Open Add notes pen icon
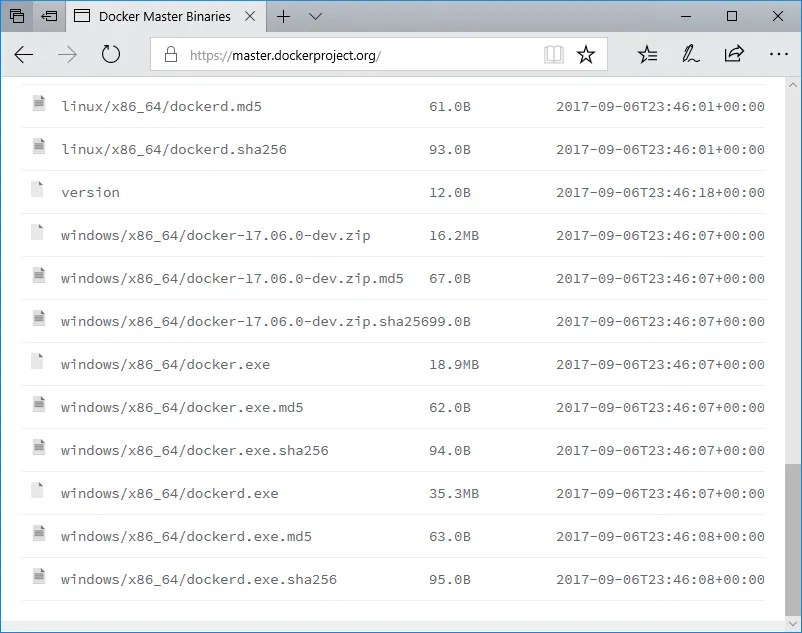 (690, 55)
